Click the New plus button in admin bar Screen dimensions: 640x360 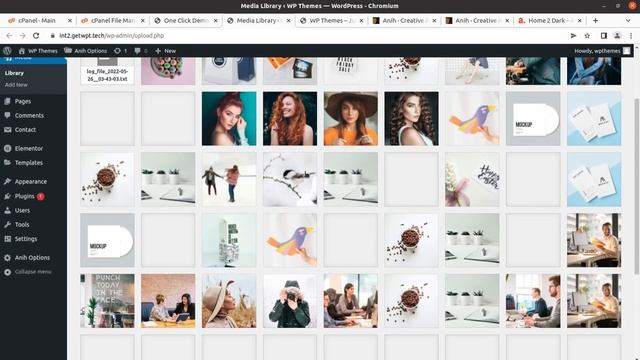165,51
